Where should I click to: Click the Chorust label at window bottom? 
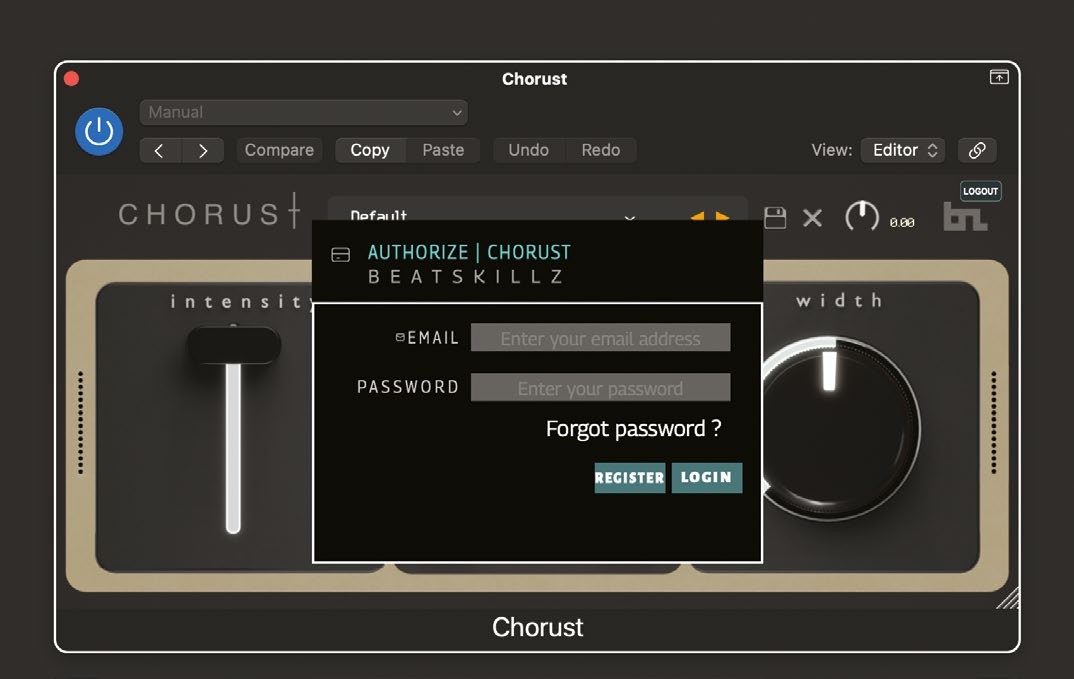pyautogui.click(x=538, y=627)
